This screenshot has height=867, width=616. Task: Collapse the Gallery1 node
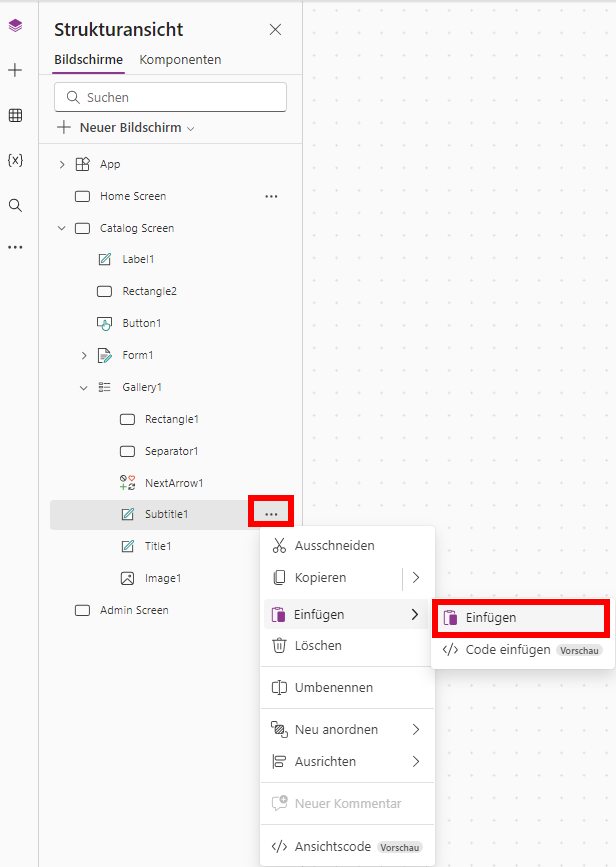pos(84,387)
